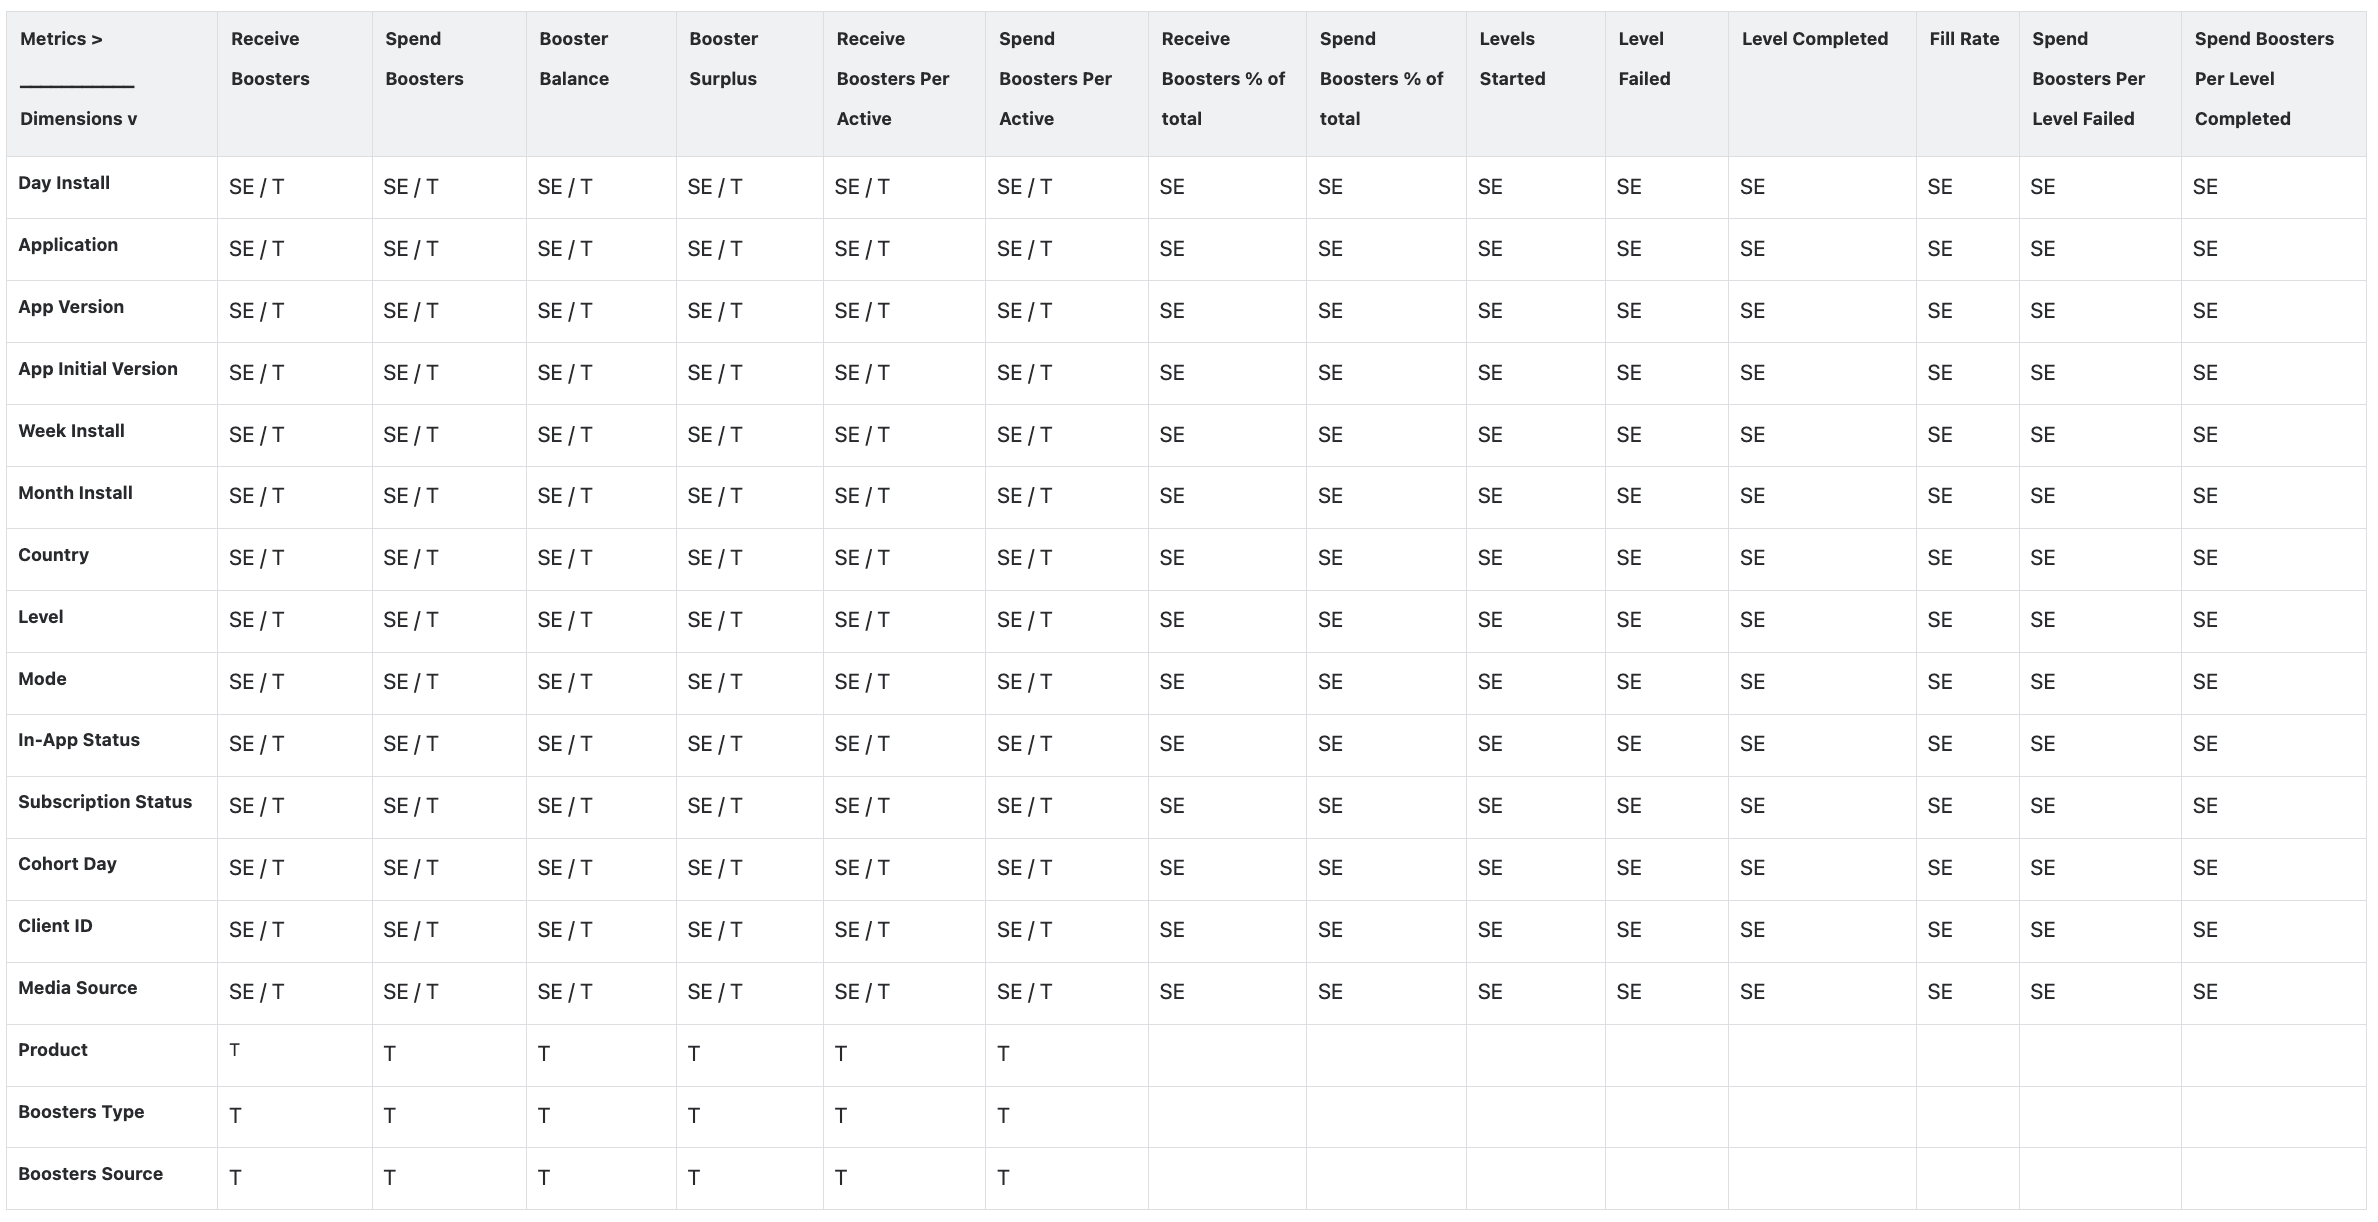Screen dimensions: 2378x1222
Task: Click Product row's Booster Balance cell
Action: (x=544, y=1054)
